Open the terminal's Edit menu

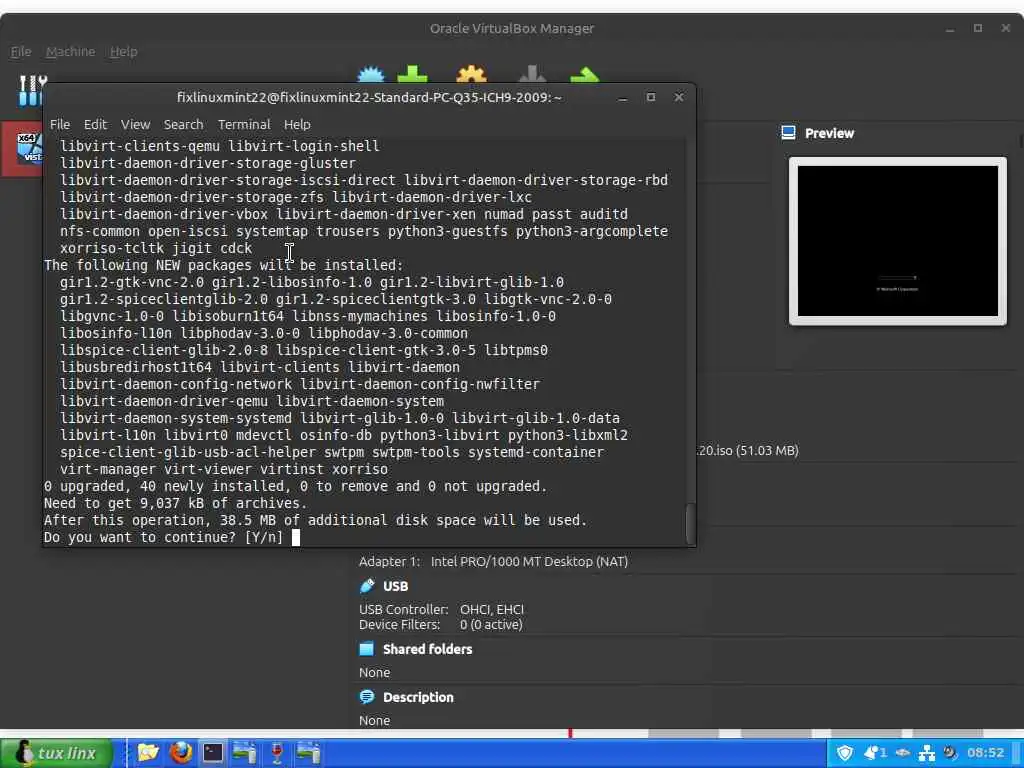click(95, 124)
